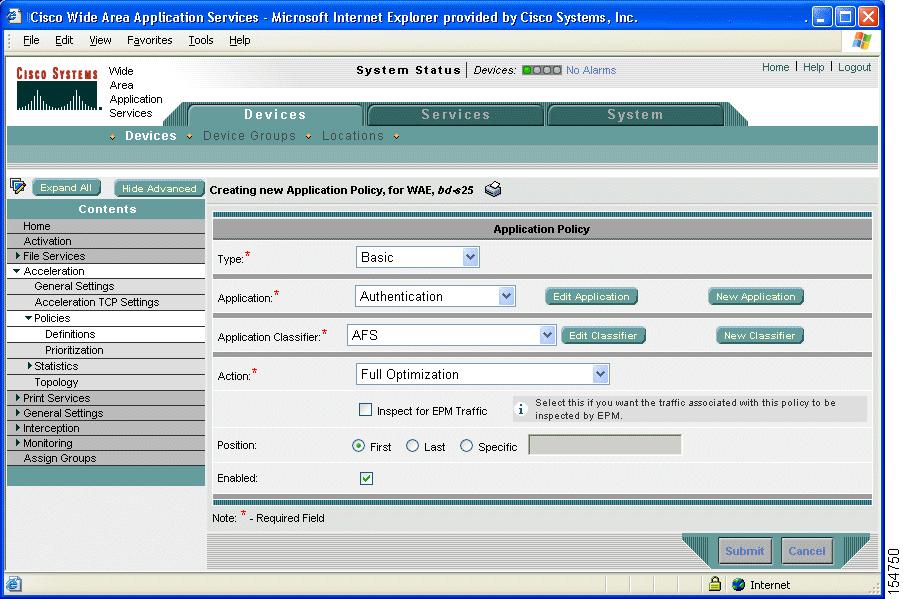Expand the Statistics tree node

click(30, 365)
